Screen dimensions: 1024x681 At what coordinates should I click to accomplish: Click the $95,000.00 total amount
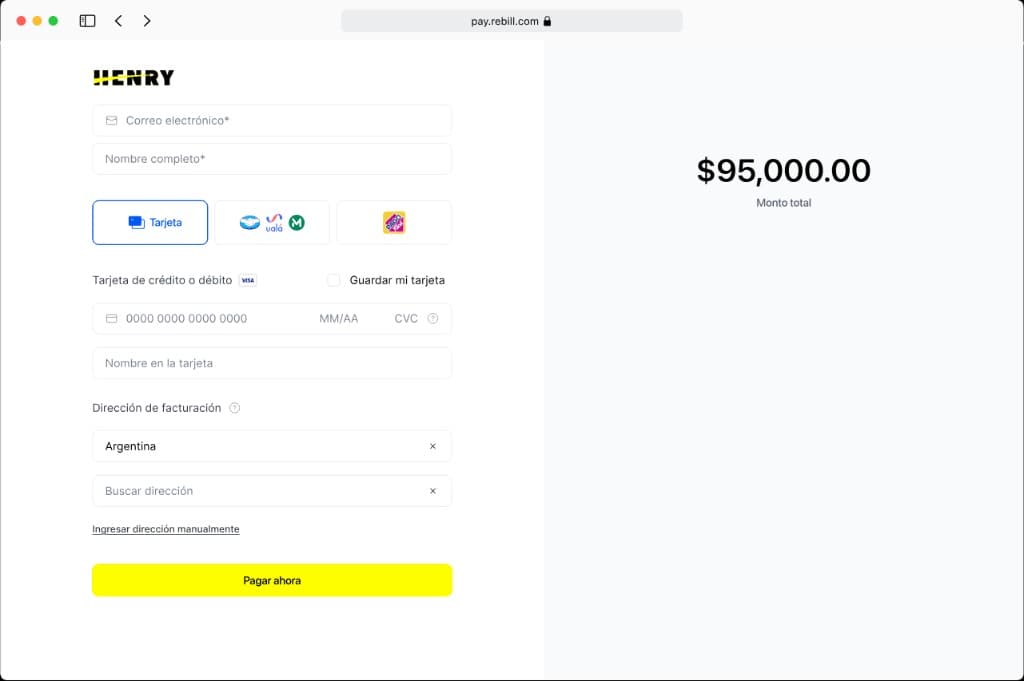(784, 170)
